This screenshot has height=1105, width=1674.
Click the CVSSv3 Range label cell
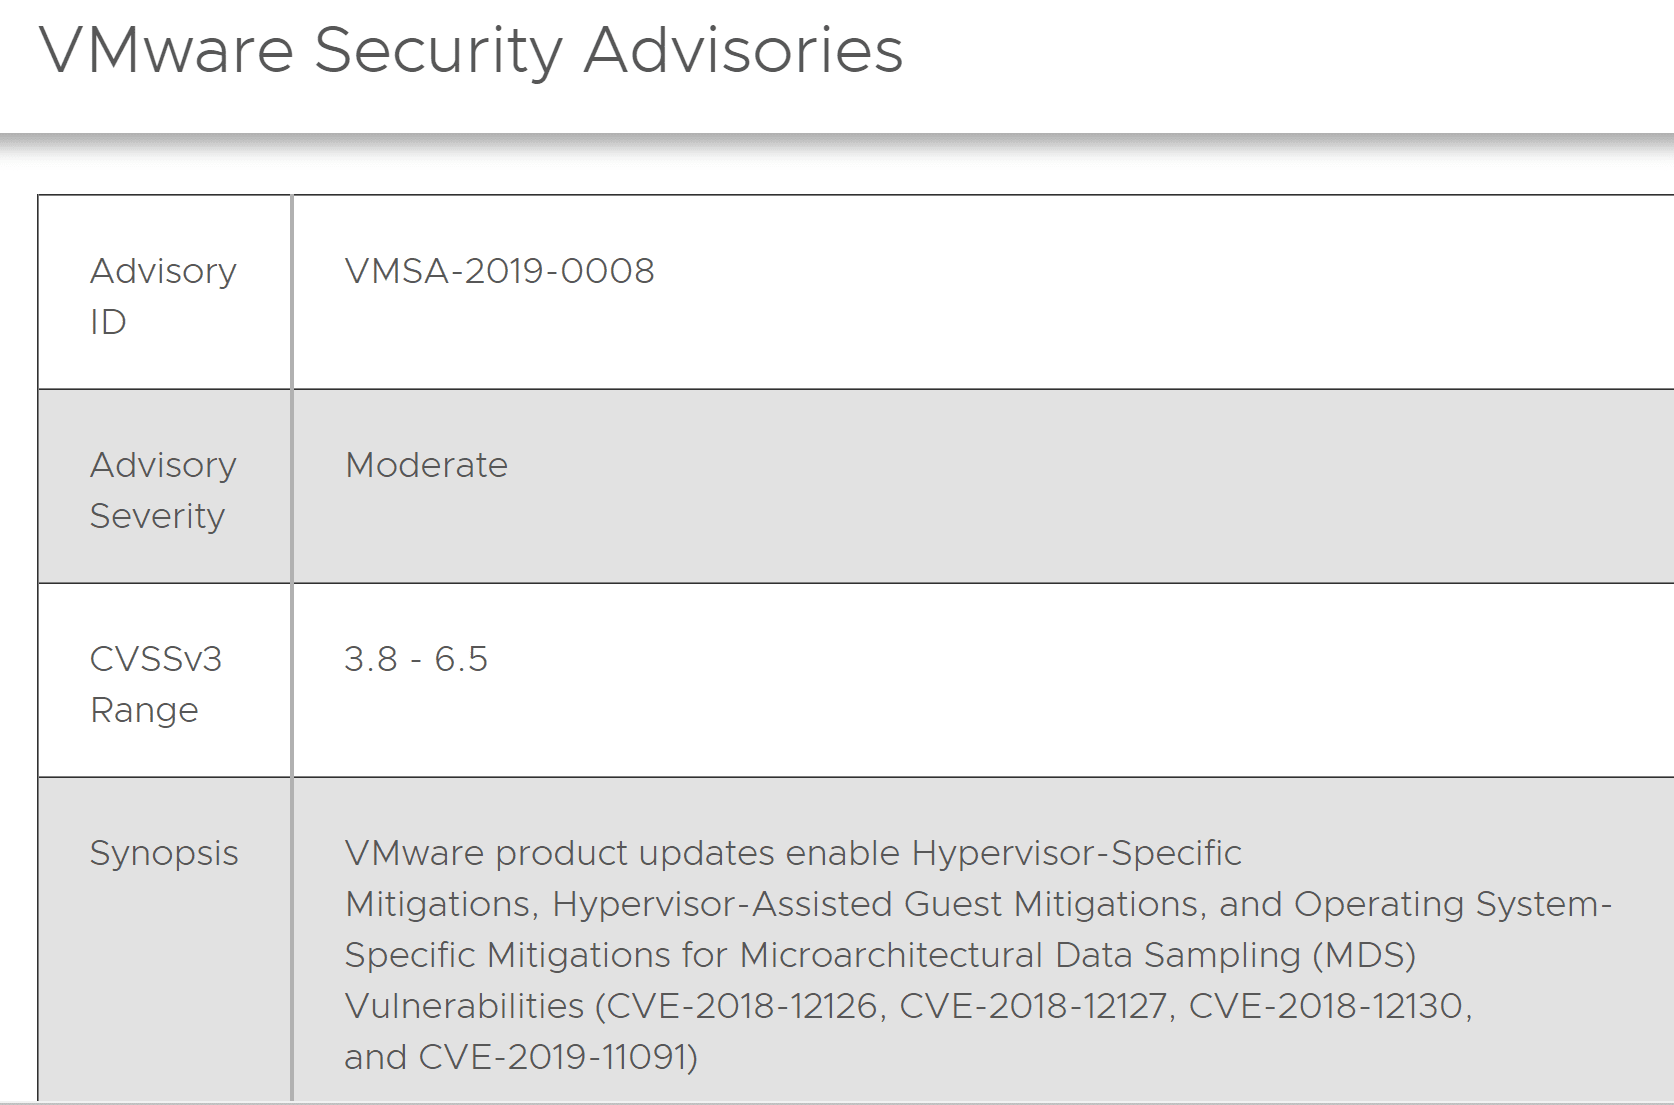pos(156,684)
